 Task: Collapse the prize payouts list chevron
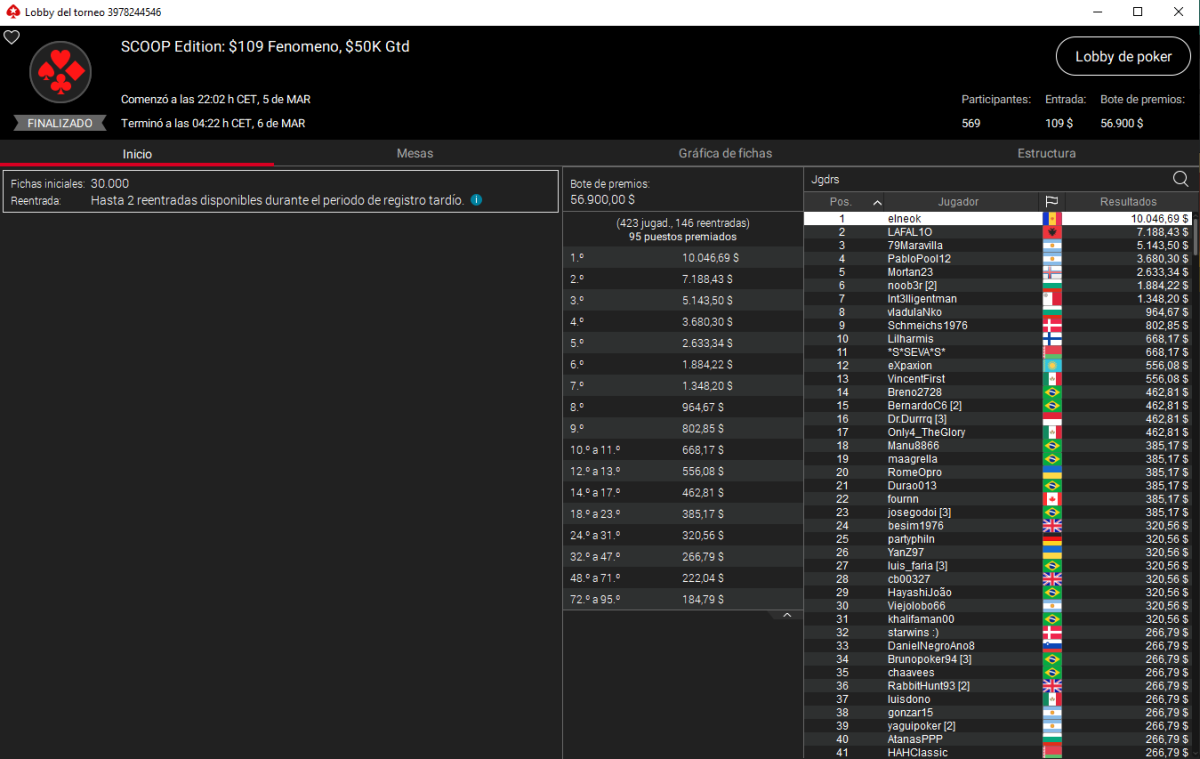point(786,616)
